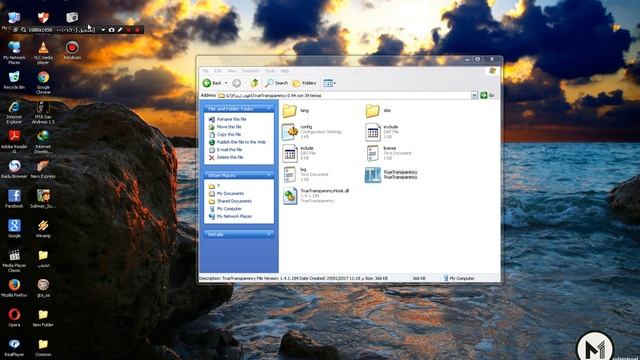640x360 pixels.
Task: Open Google Chrome from the desktop
Action: coord(43,82)
